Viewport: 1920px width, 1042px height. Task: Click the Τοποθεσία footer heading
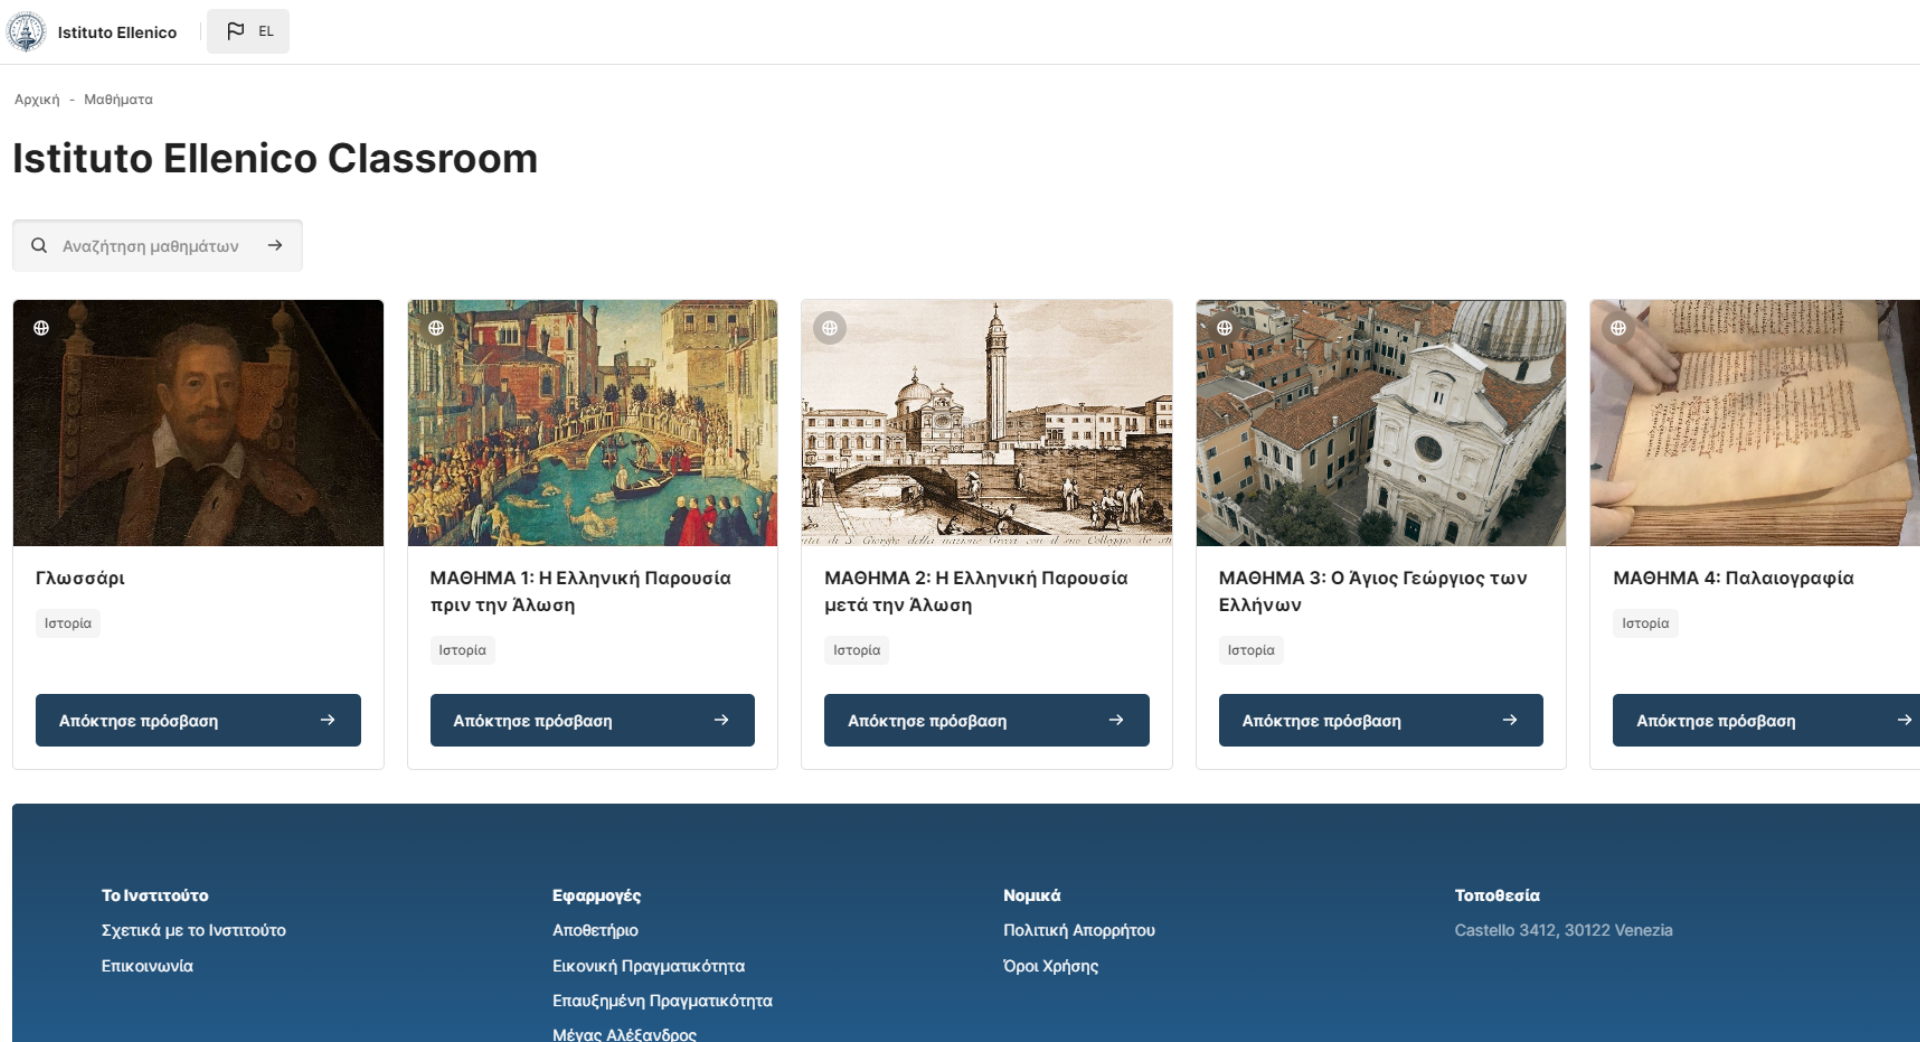click(1496, 895)
